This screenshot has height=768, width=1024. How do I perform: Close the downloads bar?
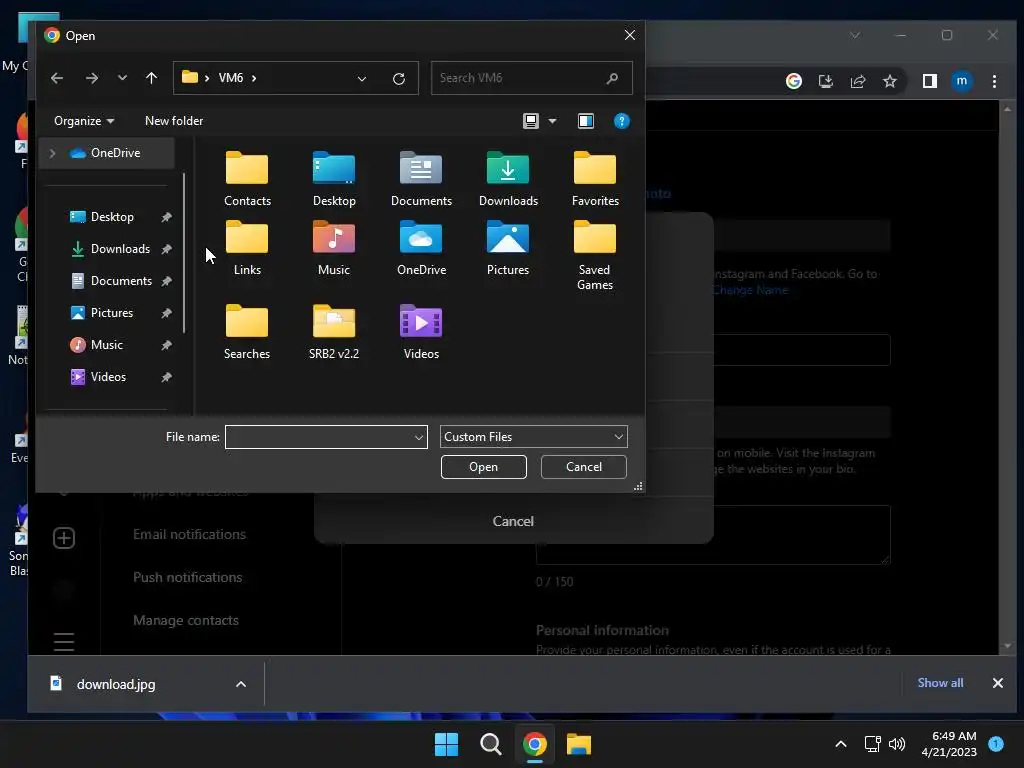tap(997, 682)
